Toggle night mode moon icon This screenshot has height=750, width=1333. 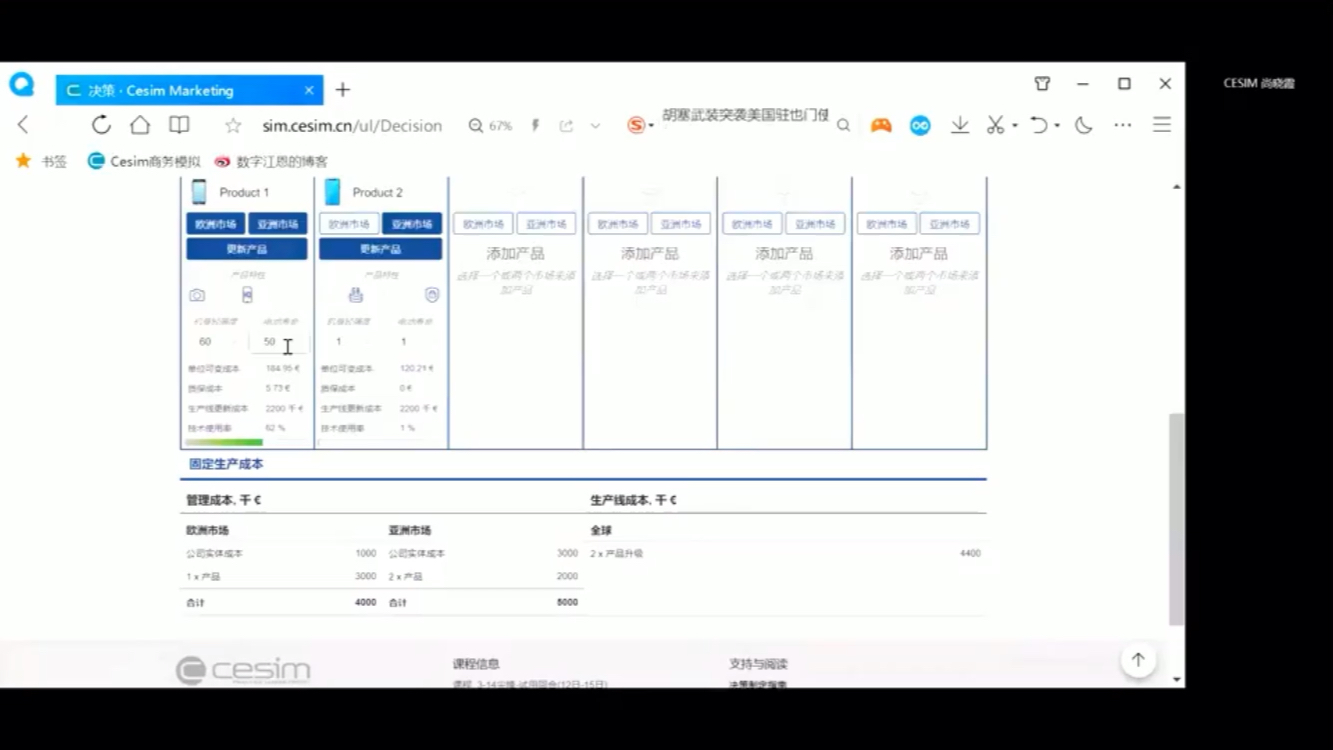tap(1084, 125)
